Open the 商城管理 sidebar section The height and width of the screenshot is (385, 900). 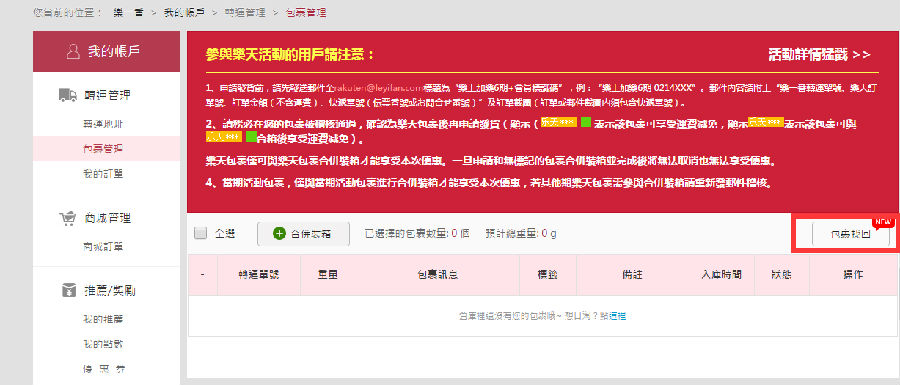pyautogui.click(x=107, y=218)
